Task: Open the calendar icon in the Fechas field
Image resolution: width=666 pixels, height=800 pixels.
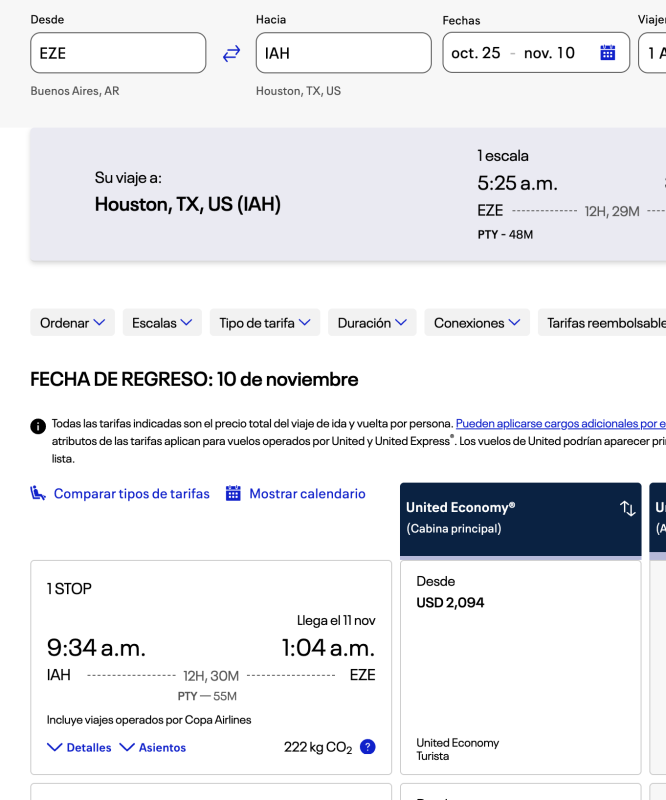Action: pos(607,53)
